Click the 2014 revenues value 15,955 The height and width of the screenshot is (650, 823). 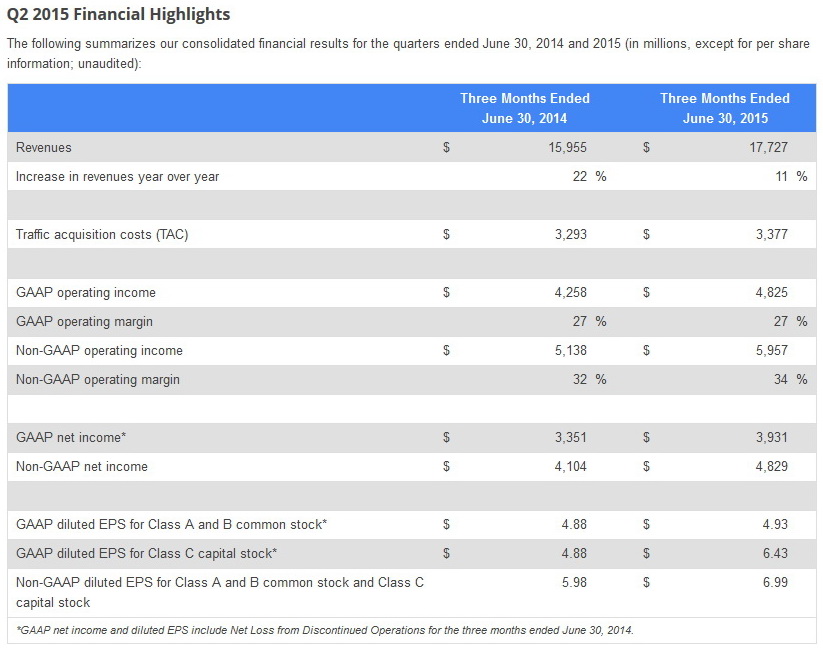567,148
